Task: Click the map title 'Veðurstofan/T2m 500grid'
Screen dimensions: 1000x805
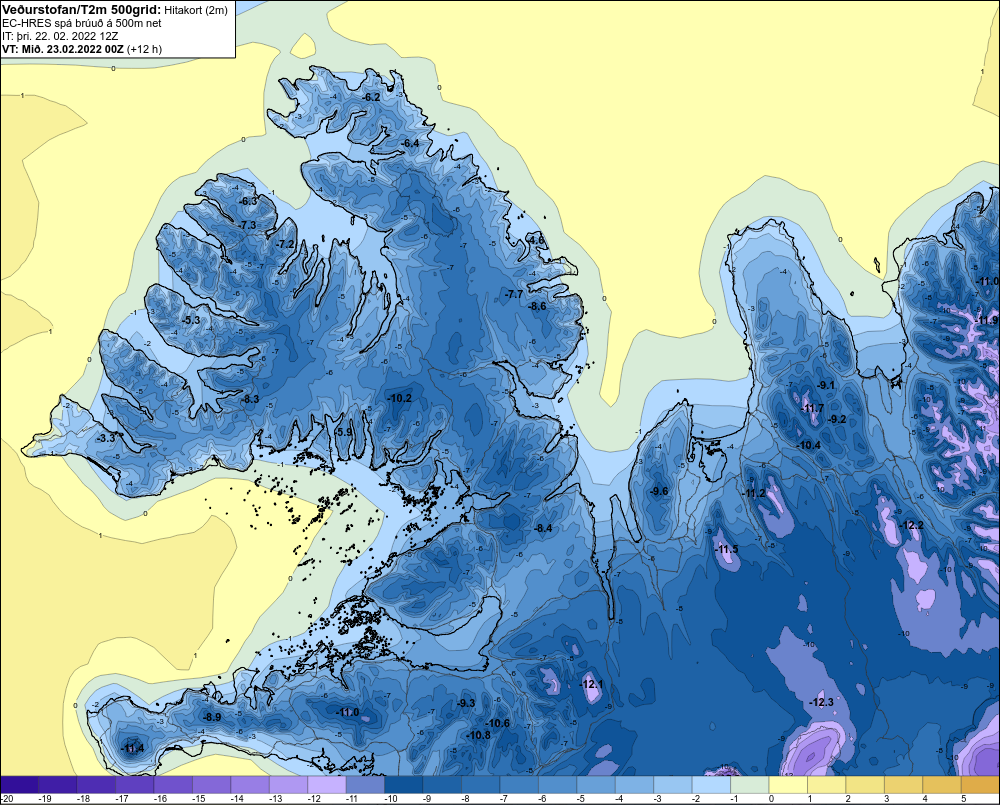Action: coord(81,10)
